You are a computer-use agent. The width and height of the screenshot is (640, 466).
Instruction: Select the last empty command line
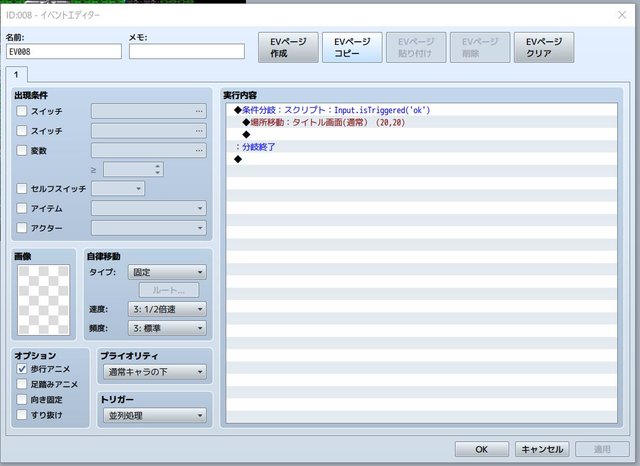click(x=422, y=159)
